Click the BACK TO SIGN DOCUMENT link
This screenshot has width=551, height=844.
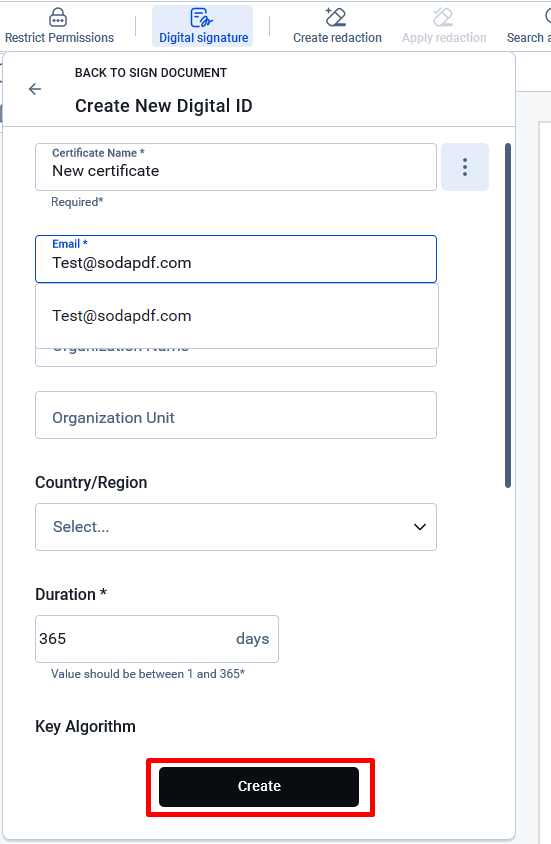point(151,73)
